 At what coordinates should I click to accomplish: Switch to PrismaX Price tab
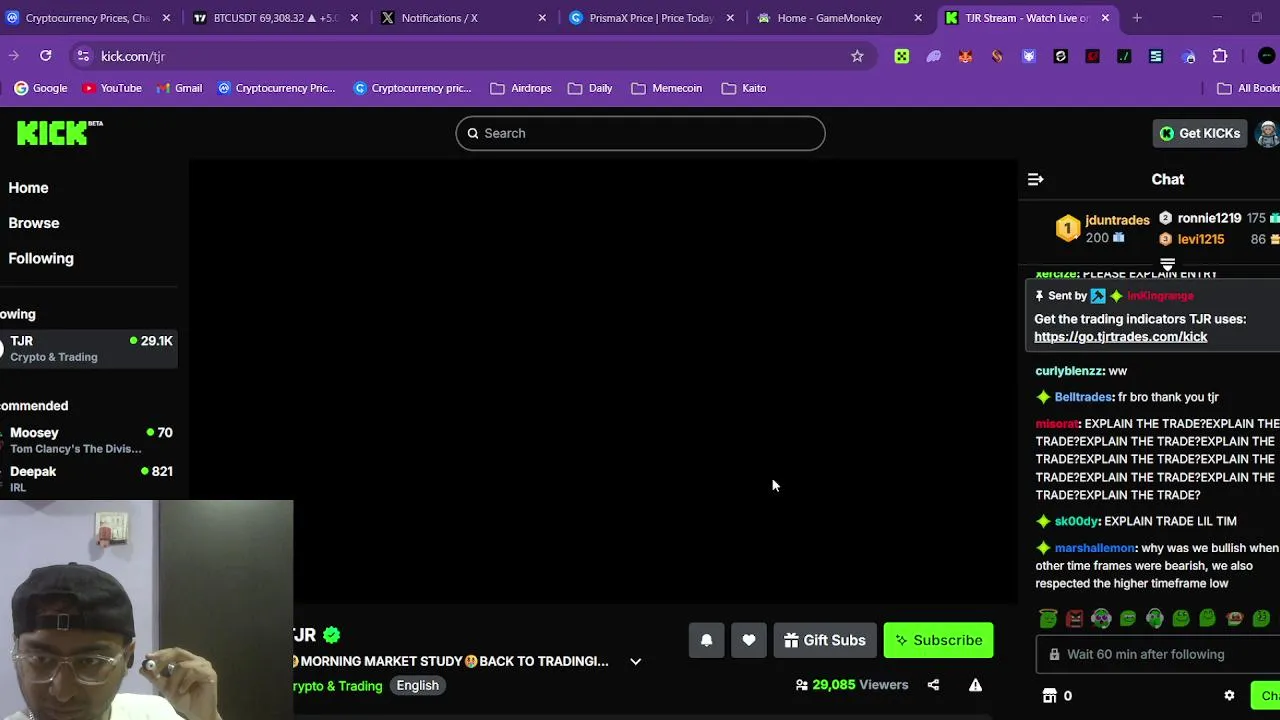point(652,18)
